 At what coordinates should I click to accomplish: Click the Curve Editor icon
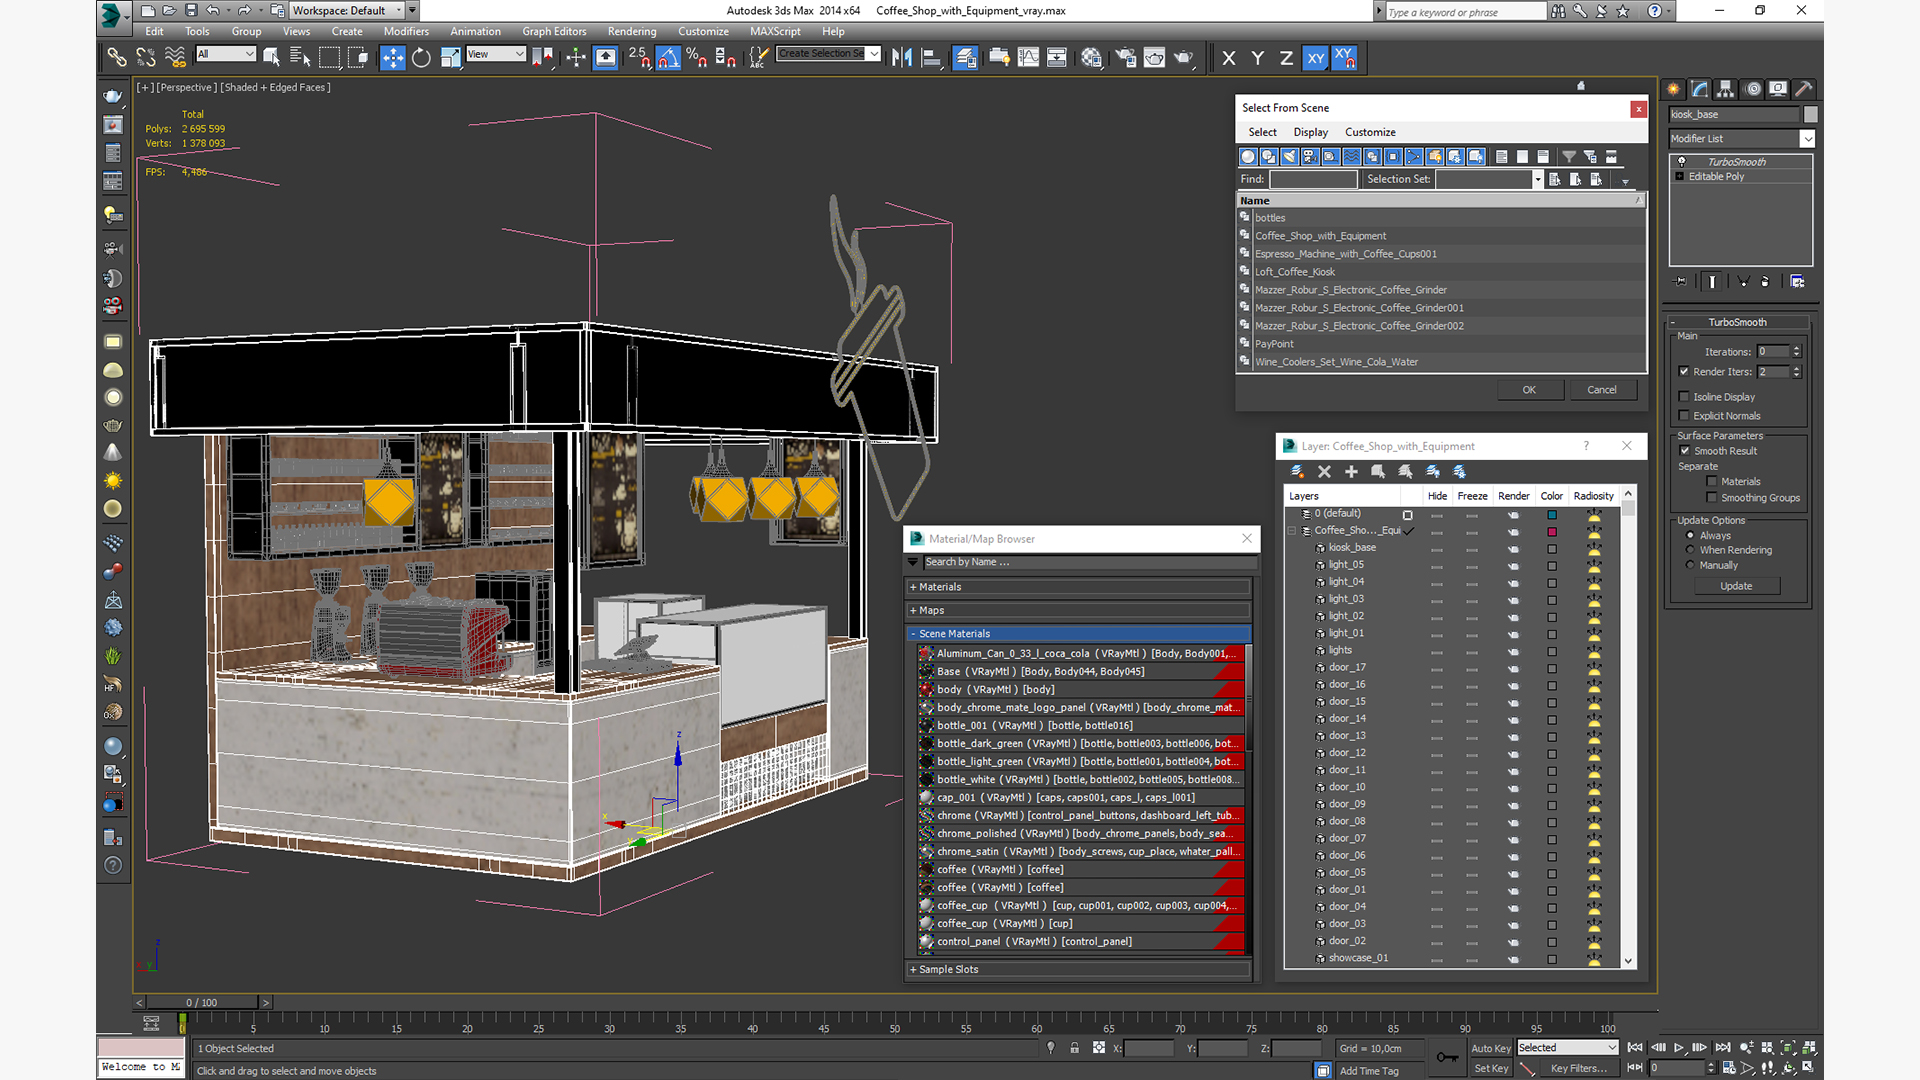click(x=1028, y=58)
